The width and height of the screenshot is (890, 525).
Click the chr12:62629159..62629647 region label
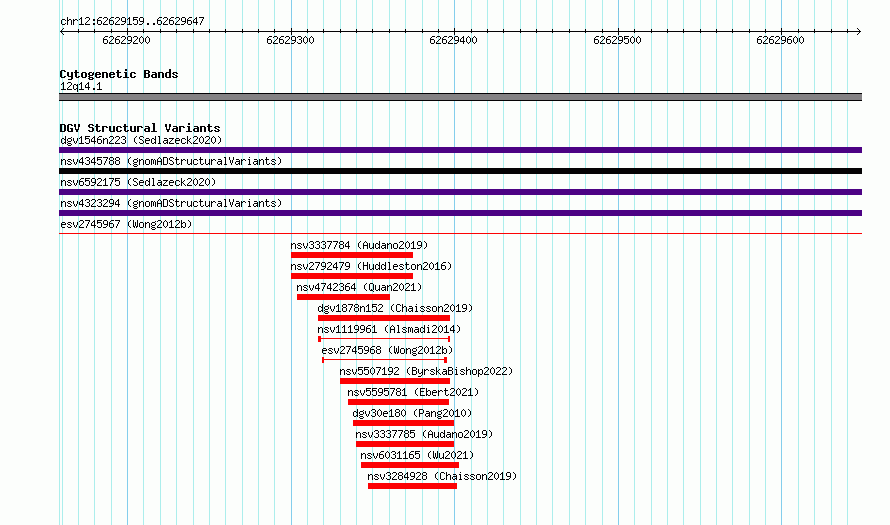click(132, 22)
